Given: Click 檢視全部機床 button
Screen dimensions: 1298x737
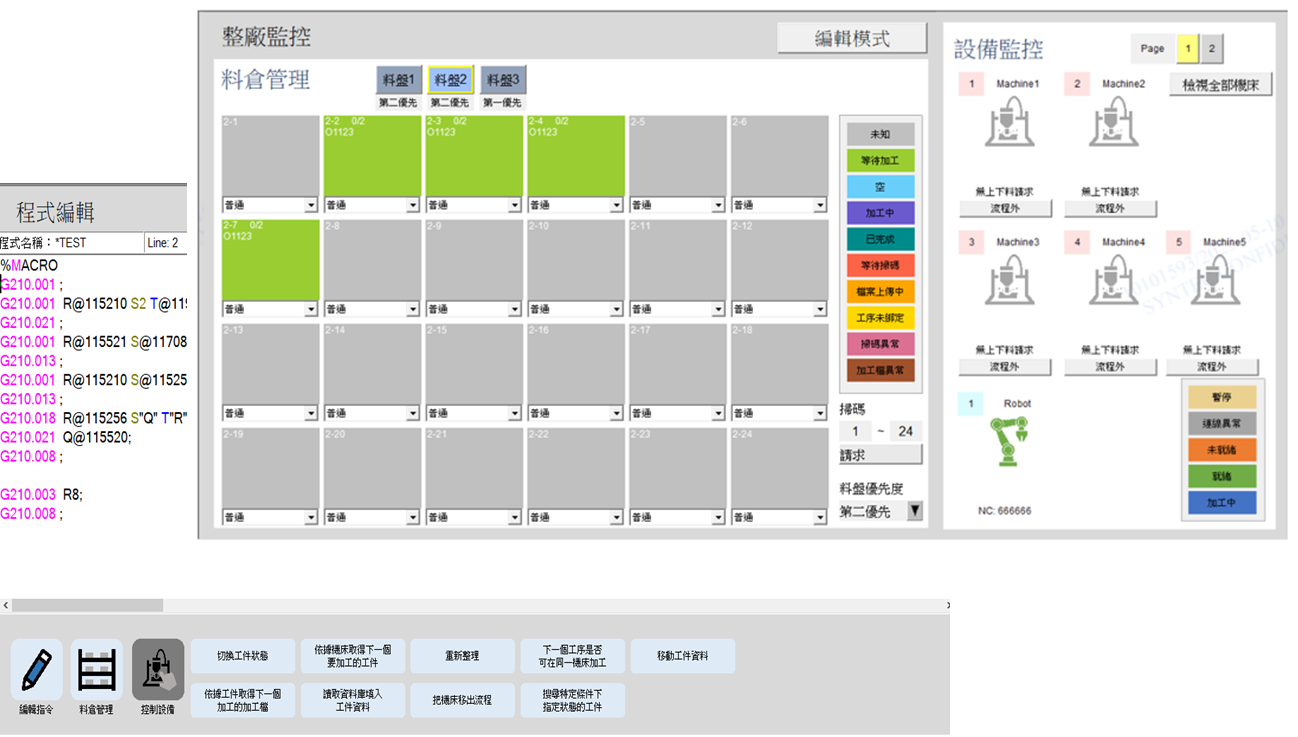Looking at the screenshot, I should pyautogui.click(x=1220, y=85).
